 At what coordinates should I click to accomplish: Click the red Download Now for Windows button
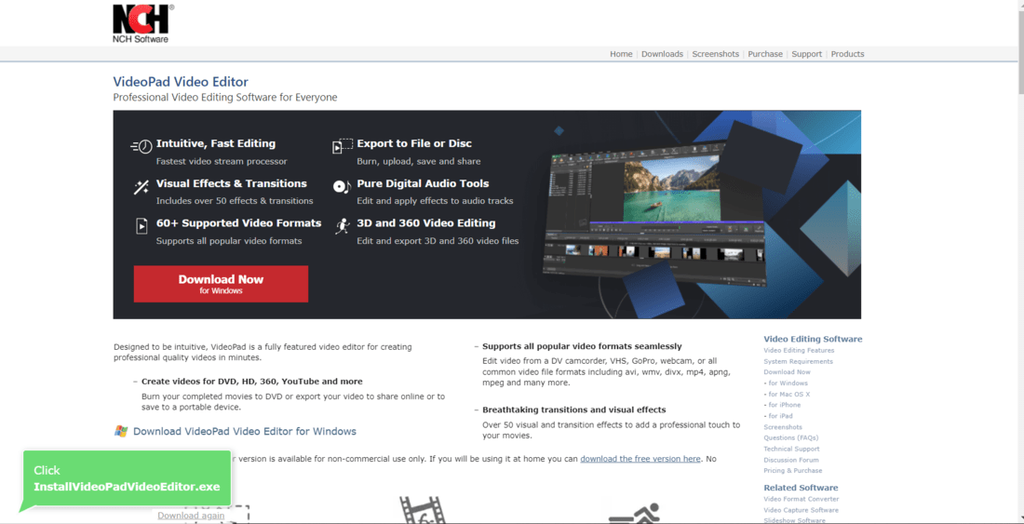tap(221, 284)
